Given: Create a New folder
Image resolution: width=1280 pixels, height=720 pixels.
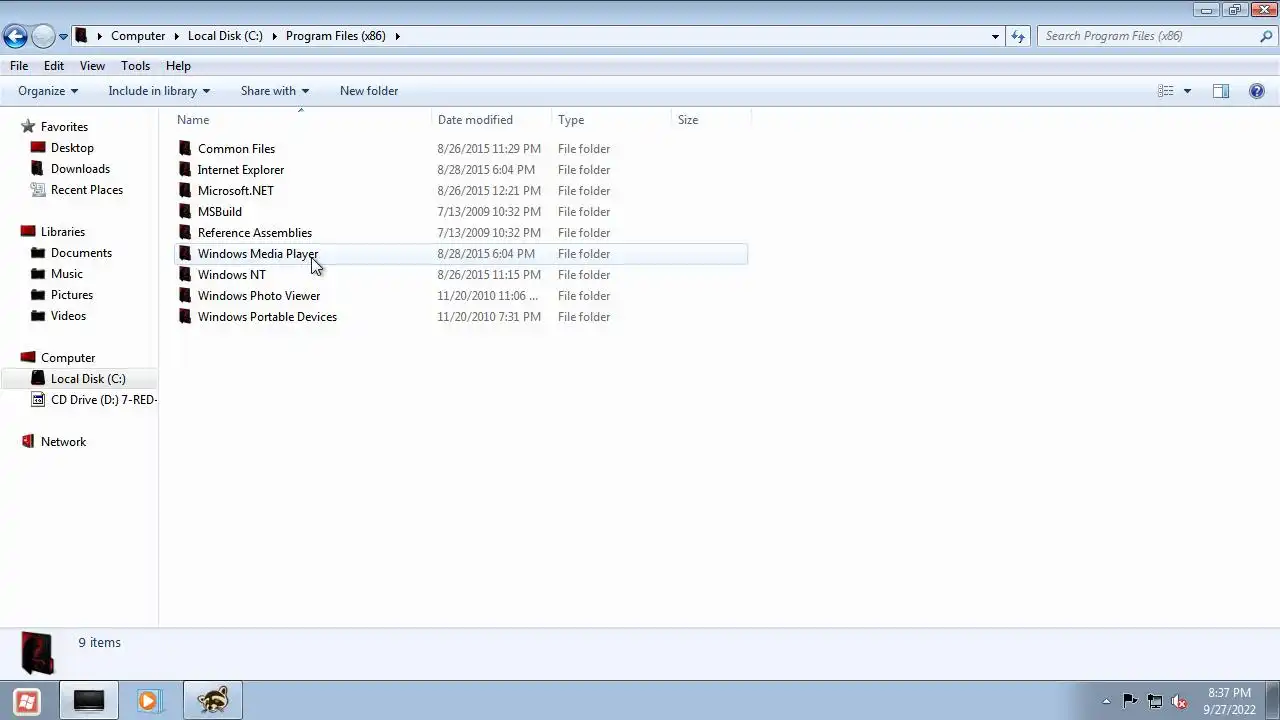Looking at the screenshot, I should (369, 91).
